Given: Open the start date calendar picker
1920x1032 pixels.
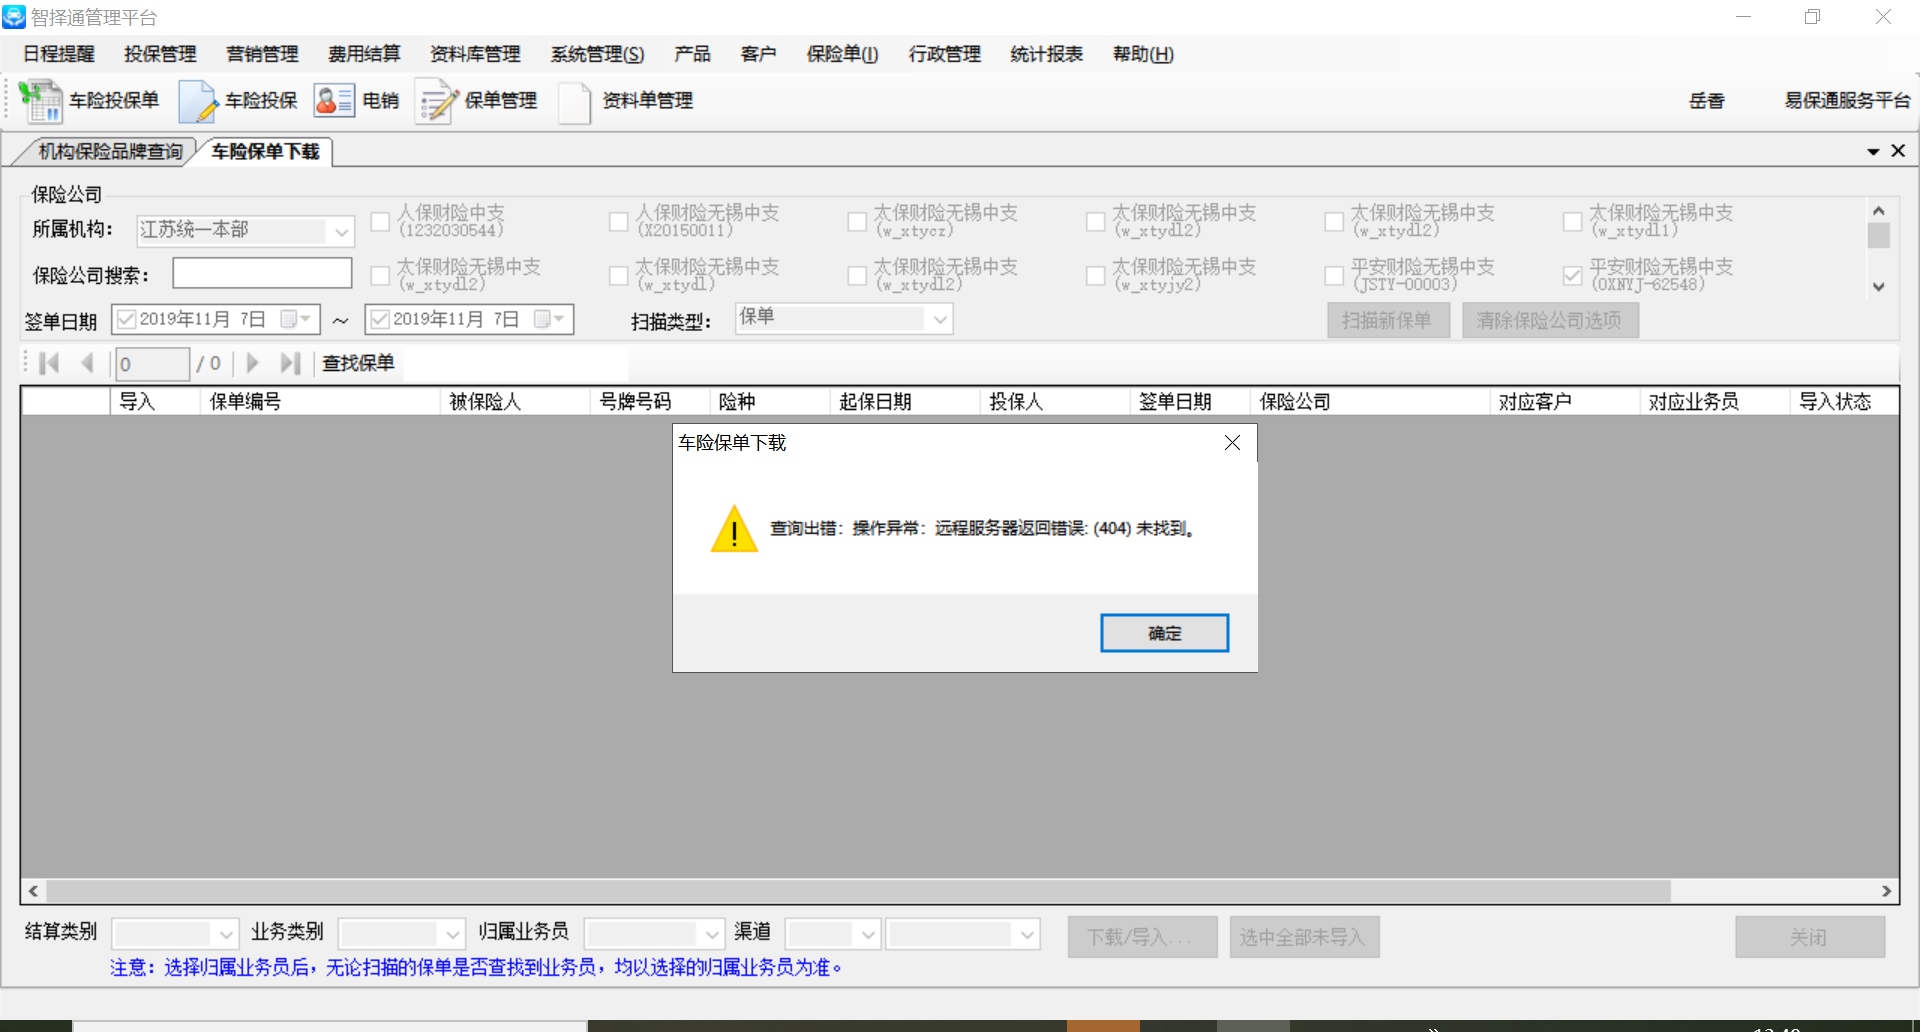Looking at the screenshot, I should coord(297,319).
